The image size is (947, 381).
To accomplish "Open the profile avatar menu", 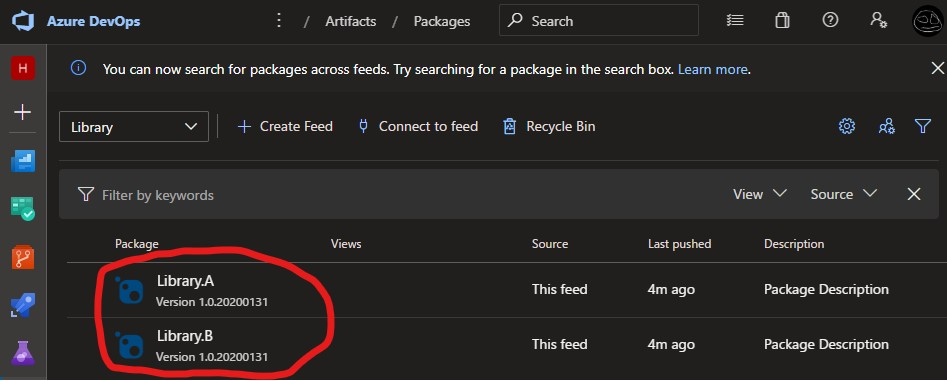I will click(928, 21).
